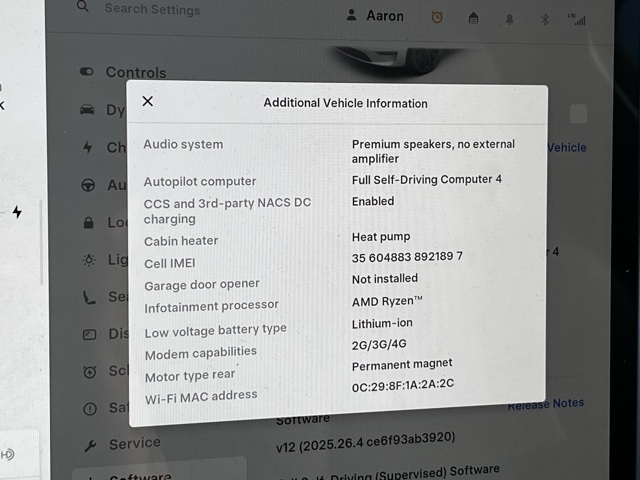Select the 'Heat pump' value
Image resolution: width=640 pixels, height=480 pixels.
pyautogui.click(x=381, y=237)
